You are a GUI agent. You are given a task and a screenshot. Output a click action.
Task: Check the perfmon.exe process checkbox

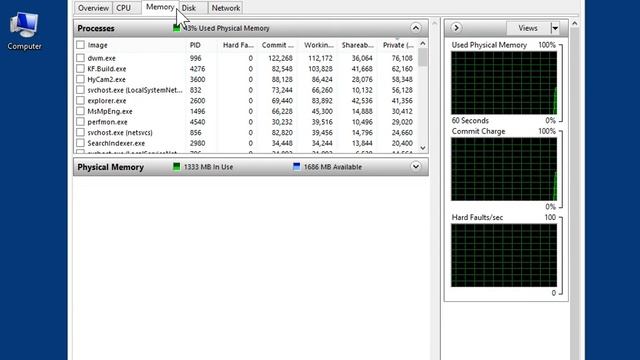coord(80,122)
